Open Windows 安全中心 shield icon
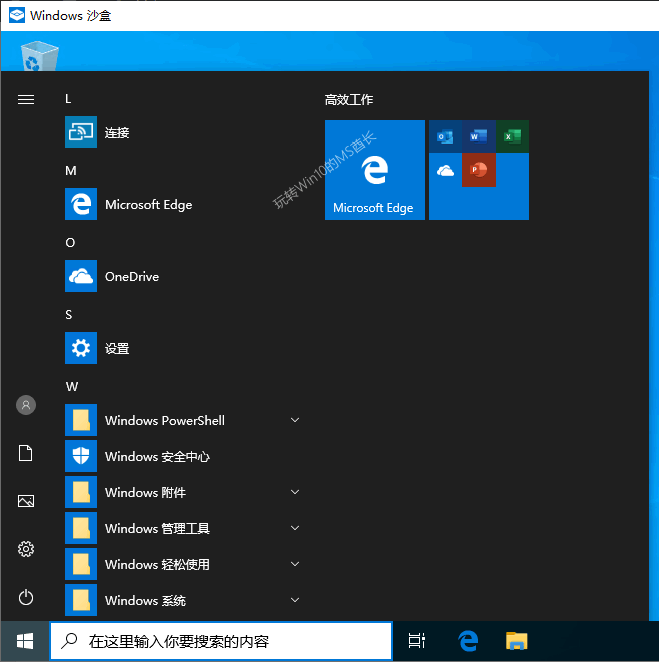 pyautogui.click(x=81, y=456)
